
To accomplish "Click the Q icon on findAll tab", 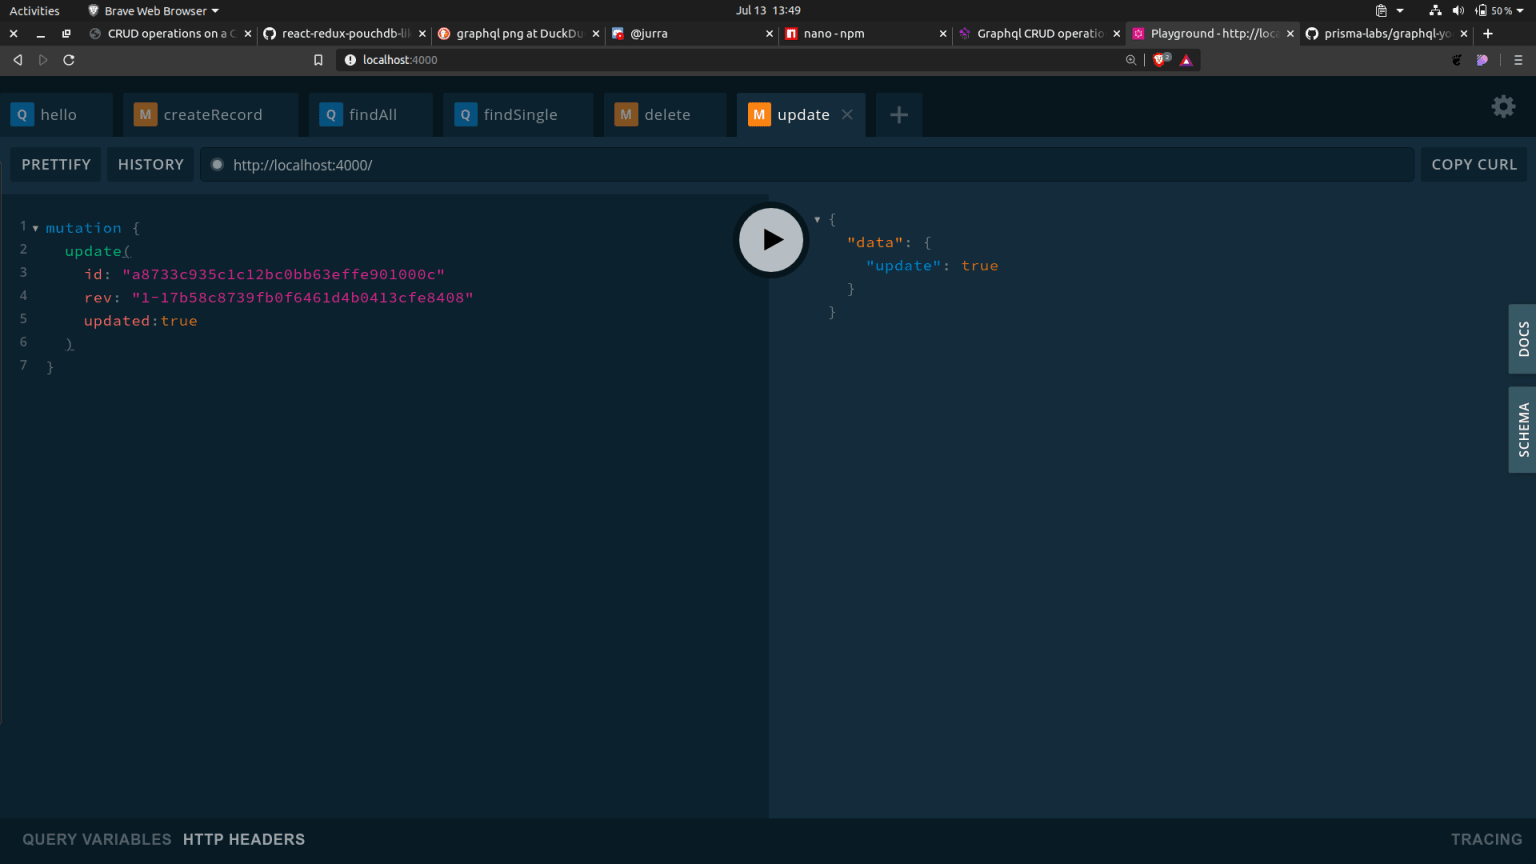I will point(331,115).
